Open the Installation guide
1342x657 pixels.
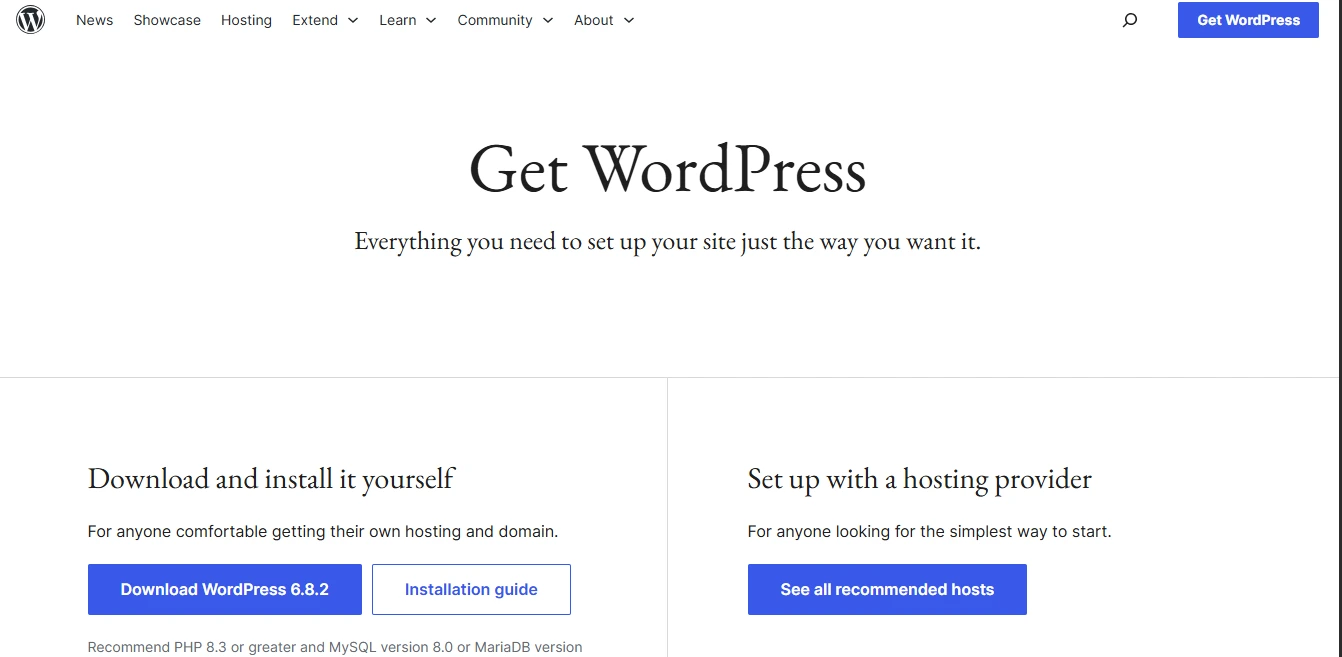471,589
